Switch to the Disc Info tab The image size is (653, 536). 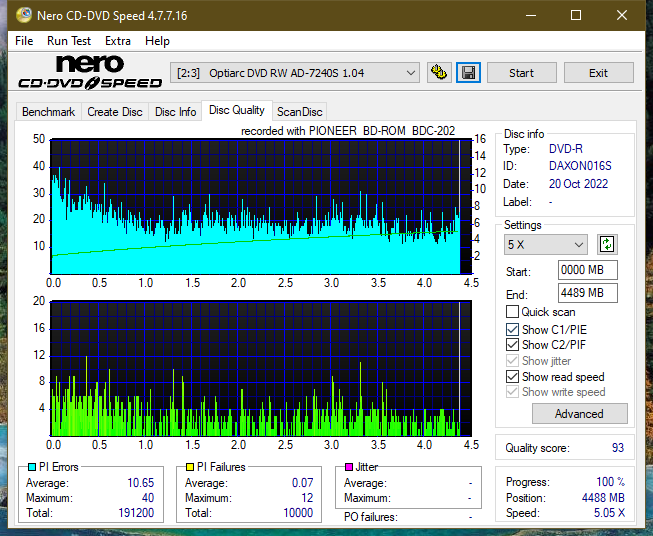coord(175,112)
